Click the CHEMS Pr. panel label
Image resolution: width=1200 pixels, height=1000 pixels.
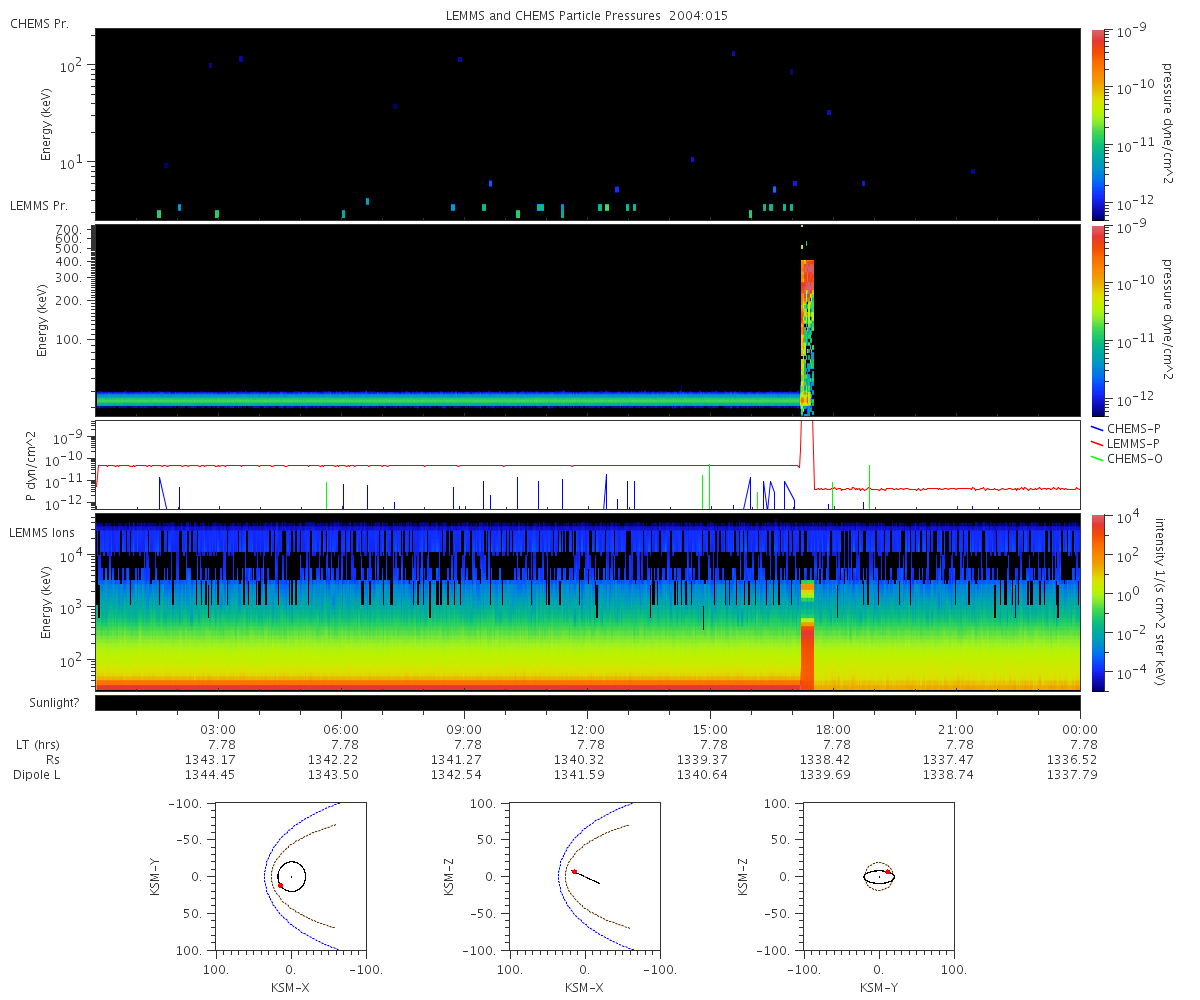click(x=39, y=23)
